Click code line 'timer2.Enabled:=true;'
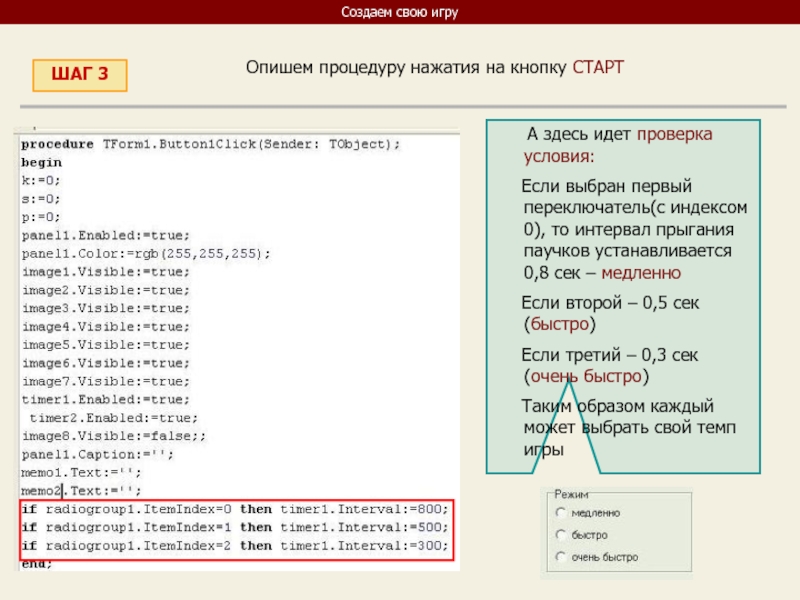Viewport: 800px width, 600px height. click(x=113, y=418)
